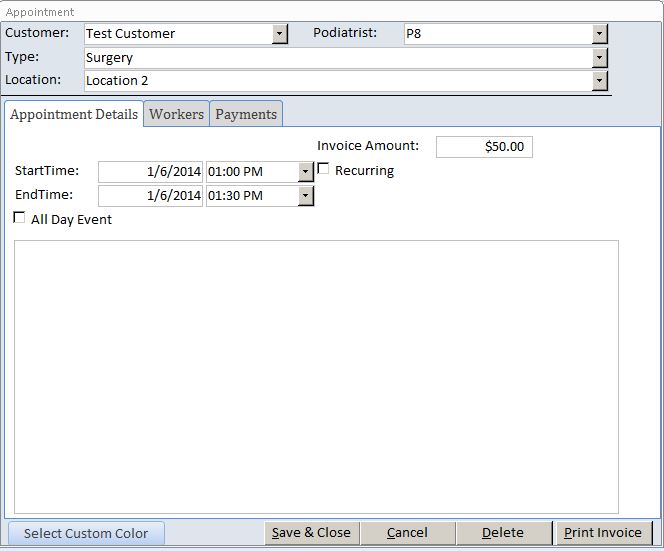Click the Save & Close button

pos(312,533)
